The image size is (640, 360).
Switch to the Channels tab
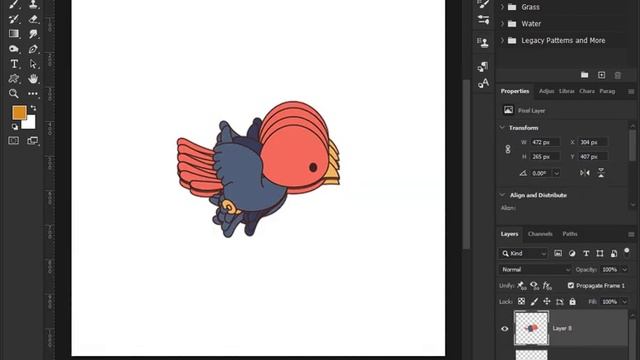point(540,234)
